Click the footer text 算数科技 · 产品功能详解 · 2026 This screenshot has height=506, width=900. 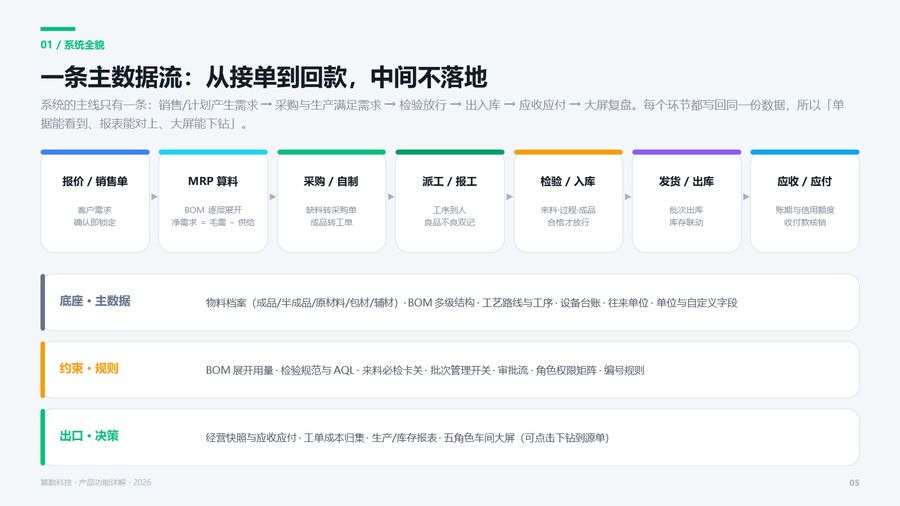(x=96, y=482)
